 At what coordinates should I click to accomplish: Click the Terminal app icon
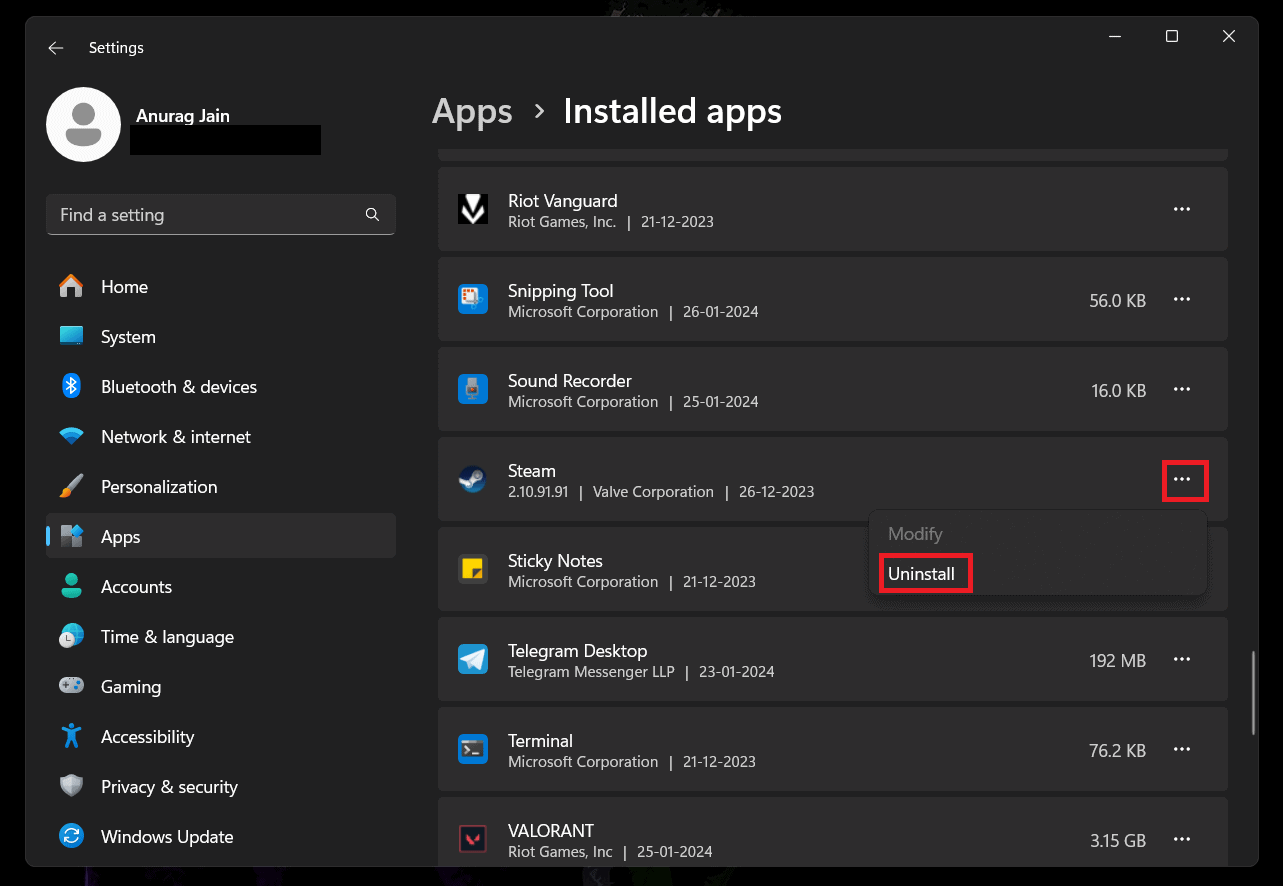(x=472, y=750)
